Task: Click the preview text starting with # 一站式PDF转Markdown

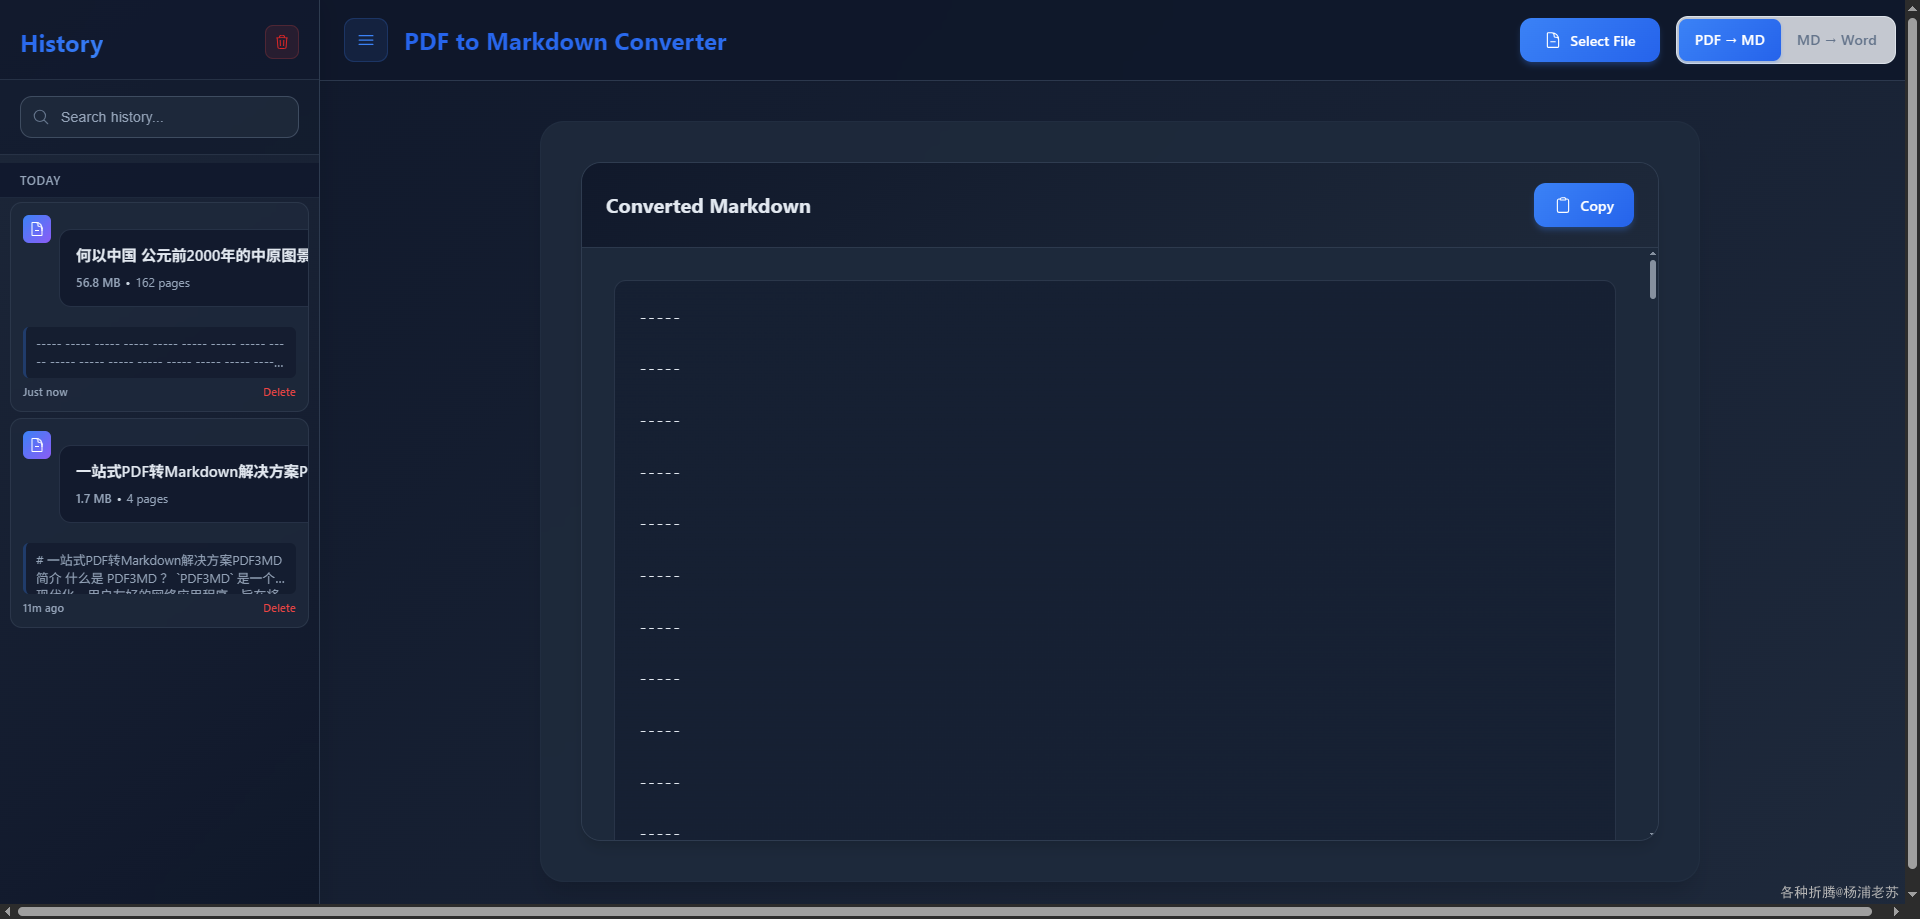Action: pyautogui.click(x=160, y=569)
